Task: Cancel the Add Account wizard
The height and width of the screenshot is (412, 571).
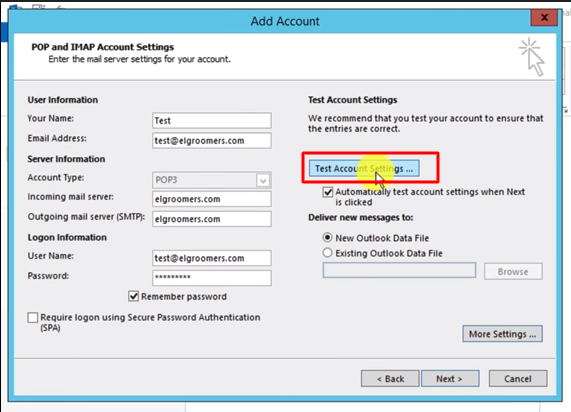Action: (x=517, y=379)
